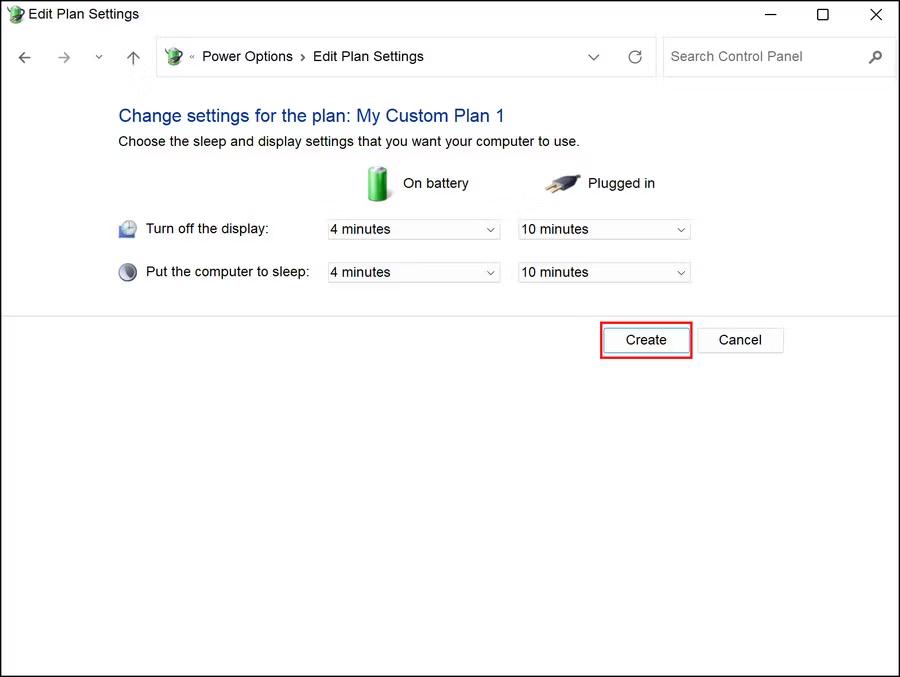Expand on-battery sleep time dropdown

point(413,272)
